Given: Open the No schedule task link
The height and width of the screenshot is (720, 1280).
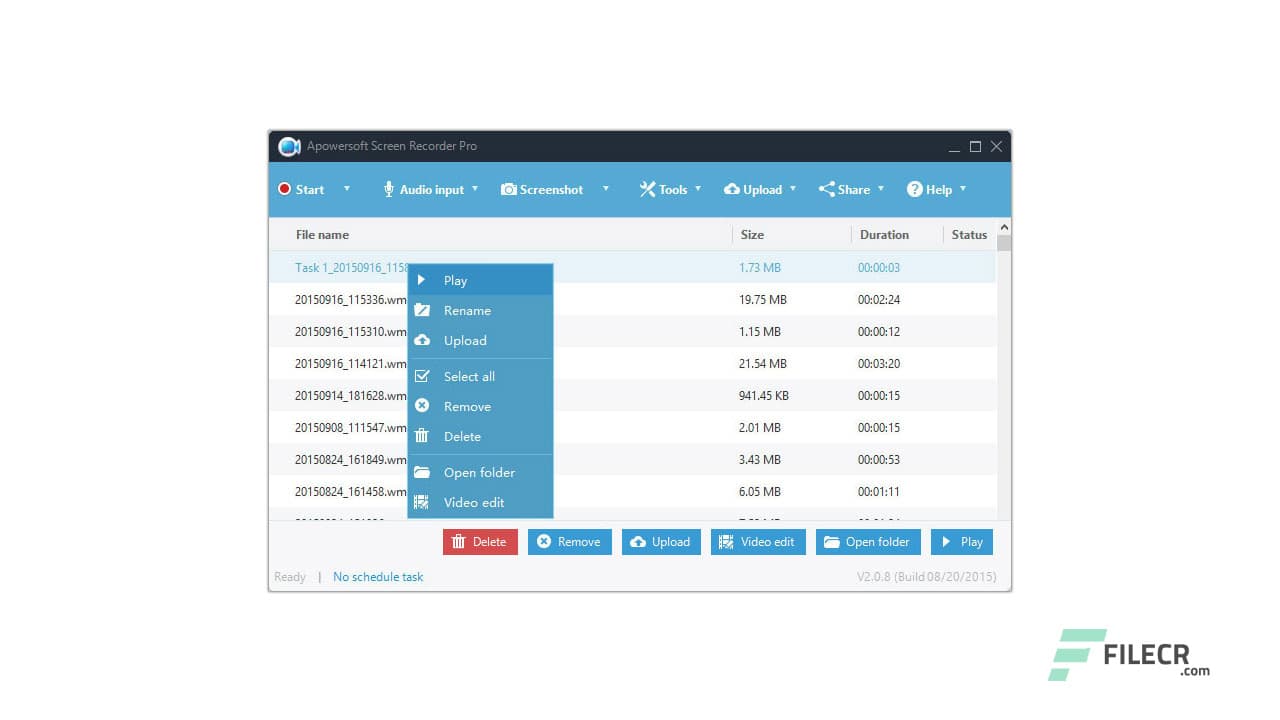Looking at the screenshot, I should 378,576.
